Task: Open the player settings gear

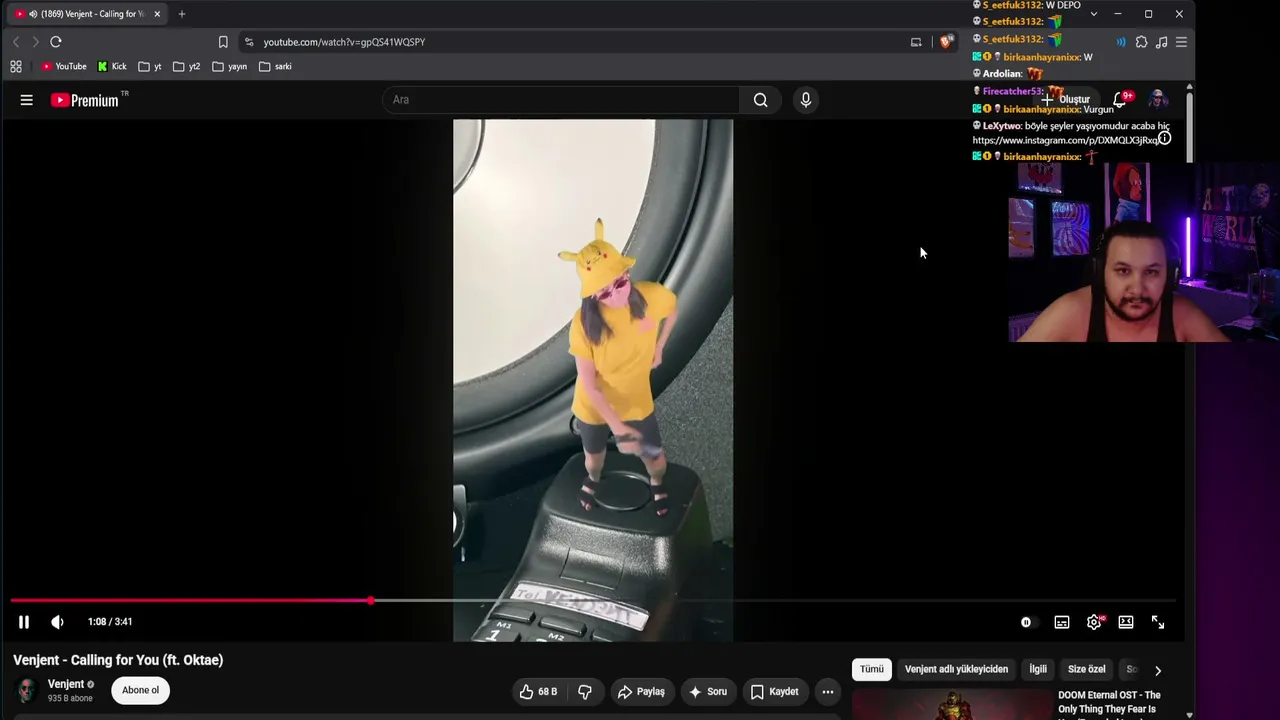Action: tap(1094, 622)
